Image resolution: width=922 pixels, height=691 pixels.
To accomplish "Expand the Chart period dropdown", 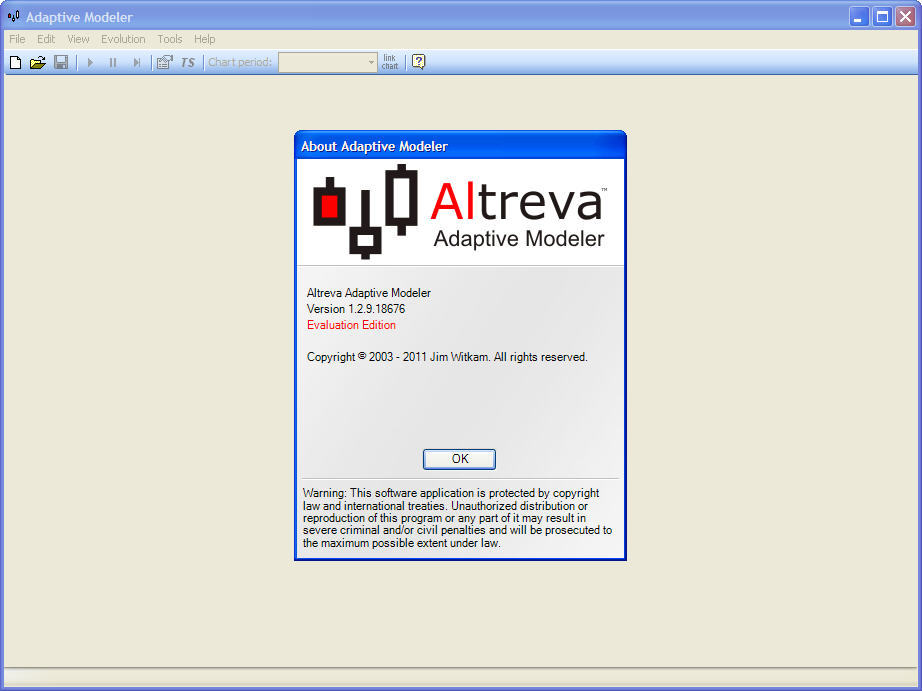I will point(371,62).
